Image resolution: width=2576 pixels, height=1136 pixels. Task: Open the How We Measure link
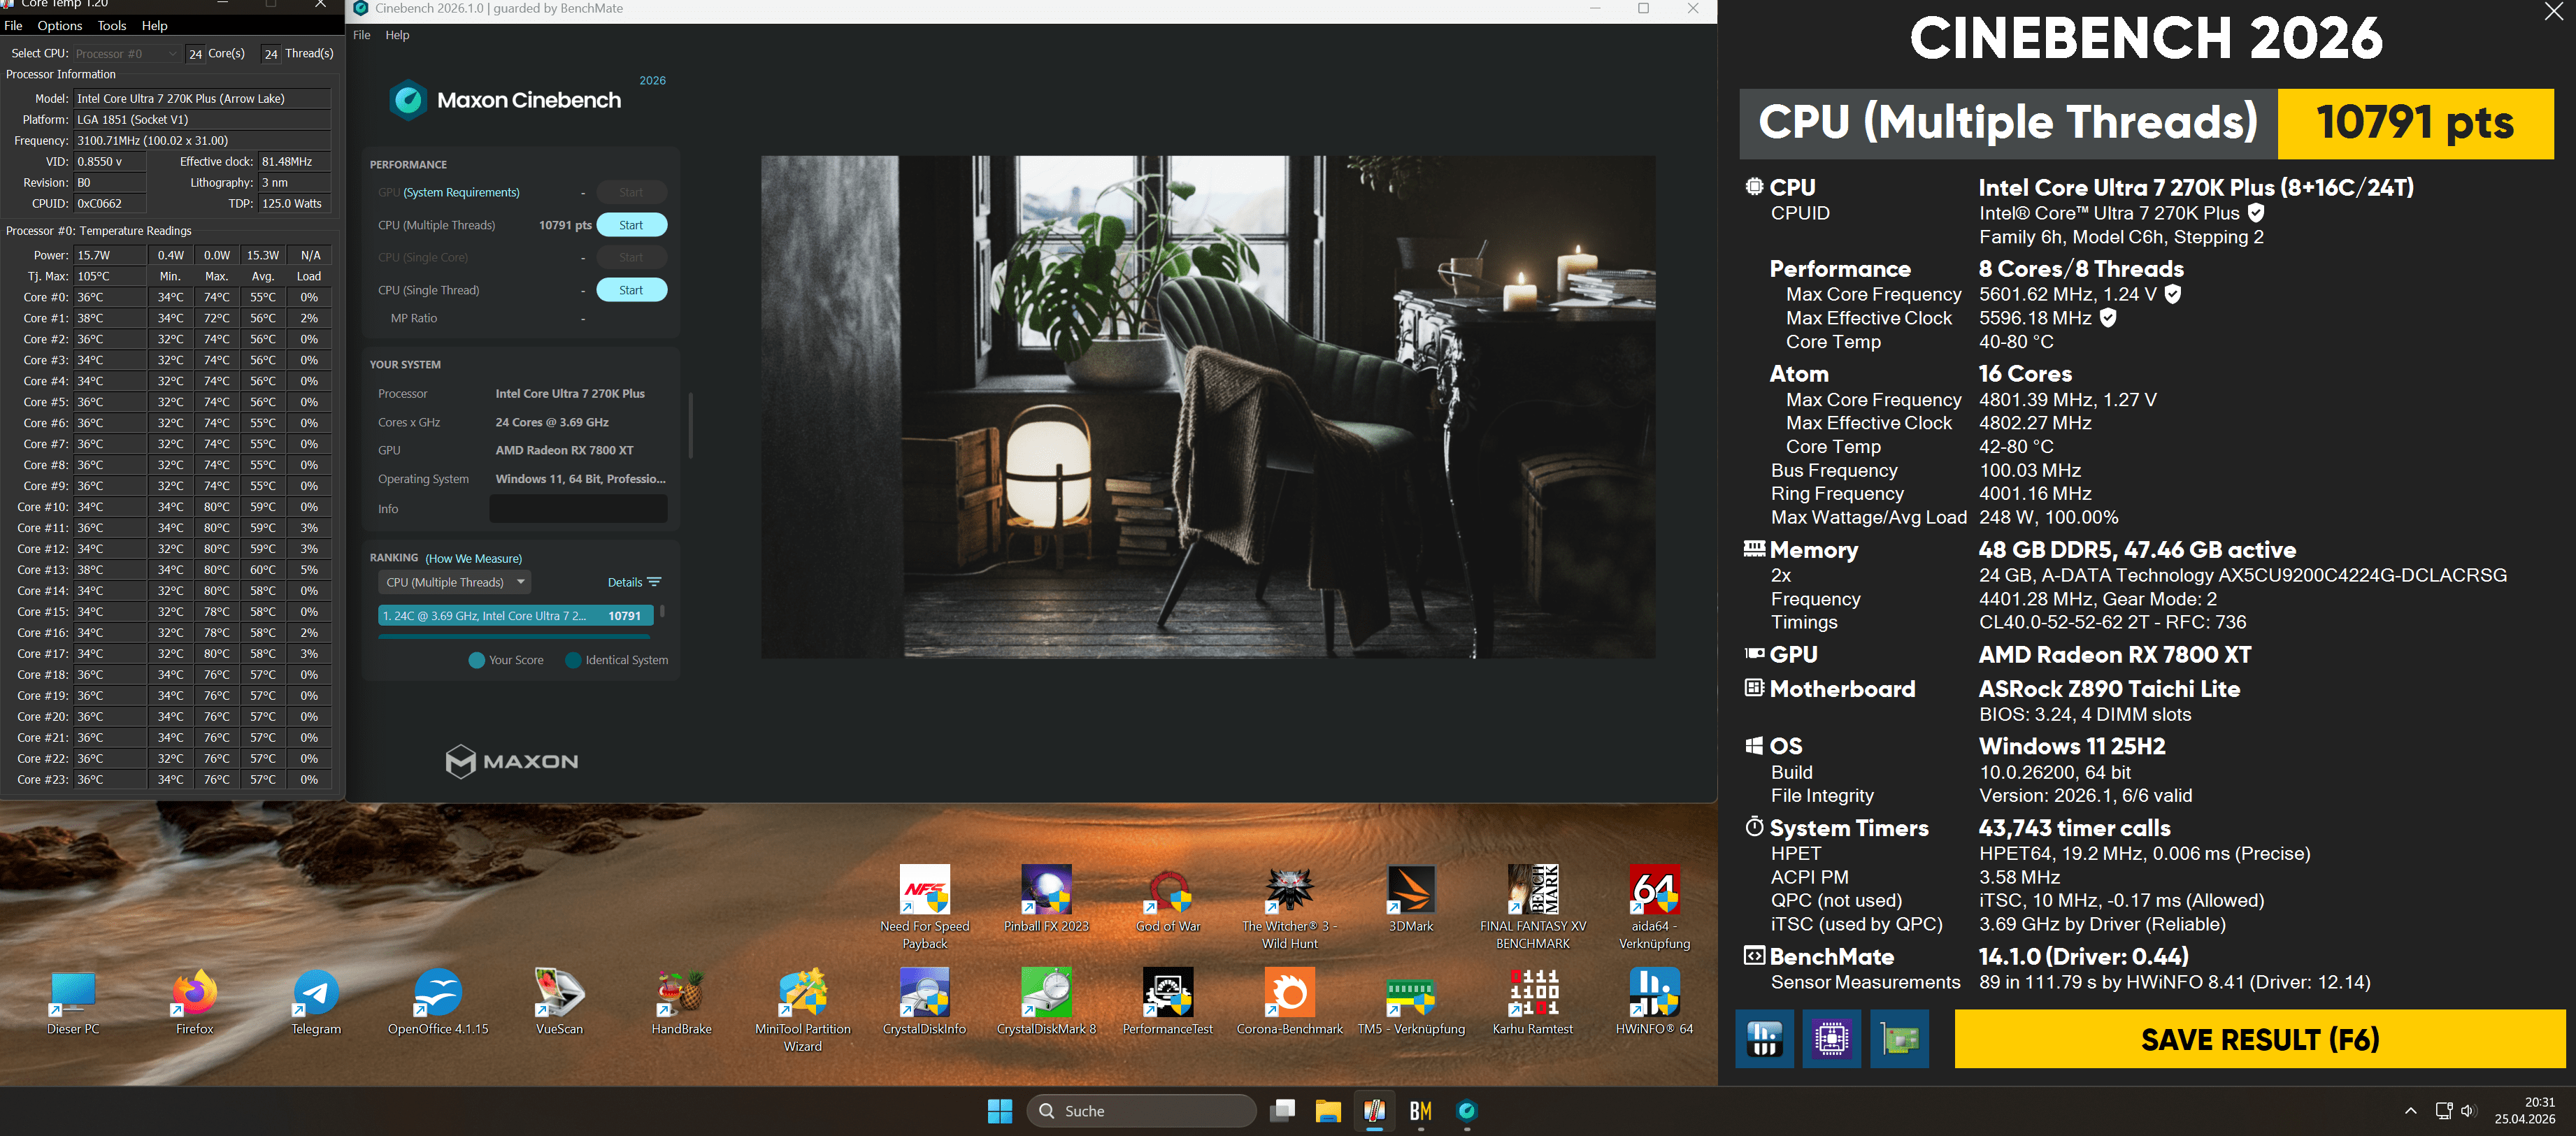(473, 559)
